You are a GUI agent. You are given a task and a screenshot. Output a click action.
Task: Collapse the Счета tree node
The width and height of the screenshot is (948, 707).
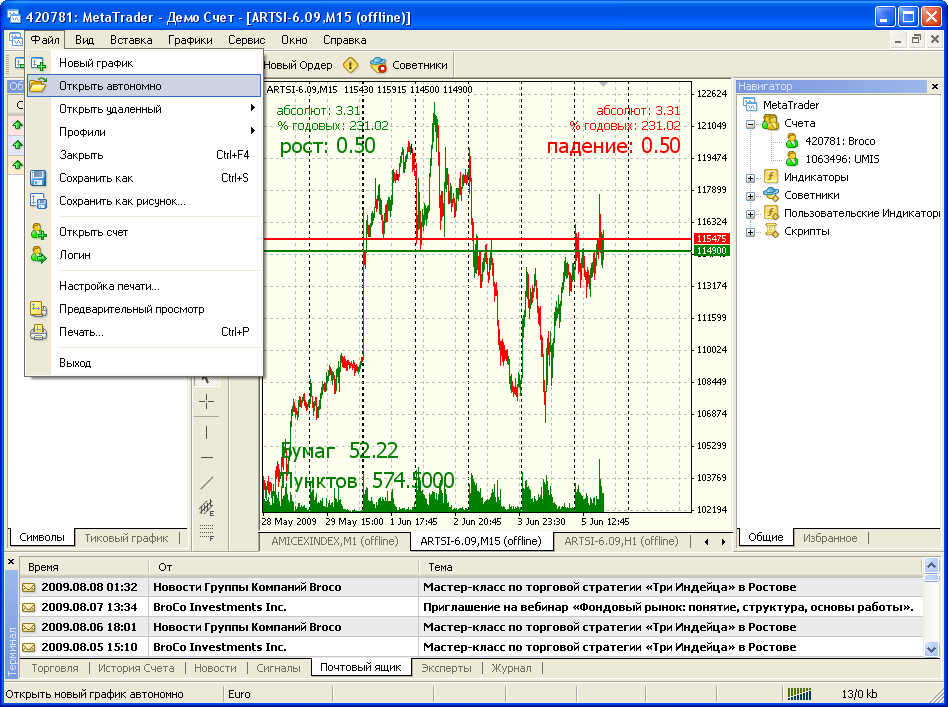(750, 123)
